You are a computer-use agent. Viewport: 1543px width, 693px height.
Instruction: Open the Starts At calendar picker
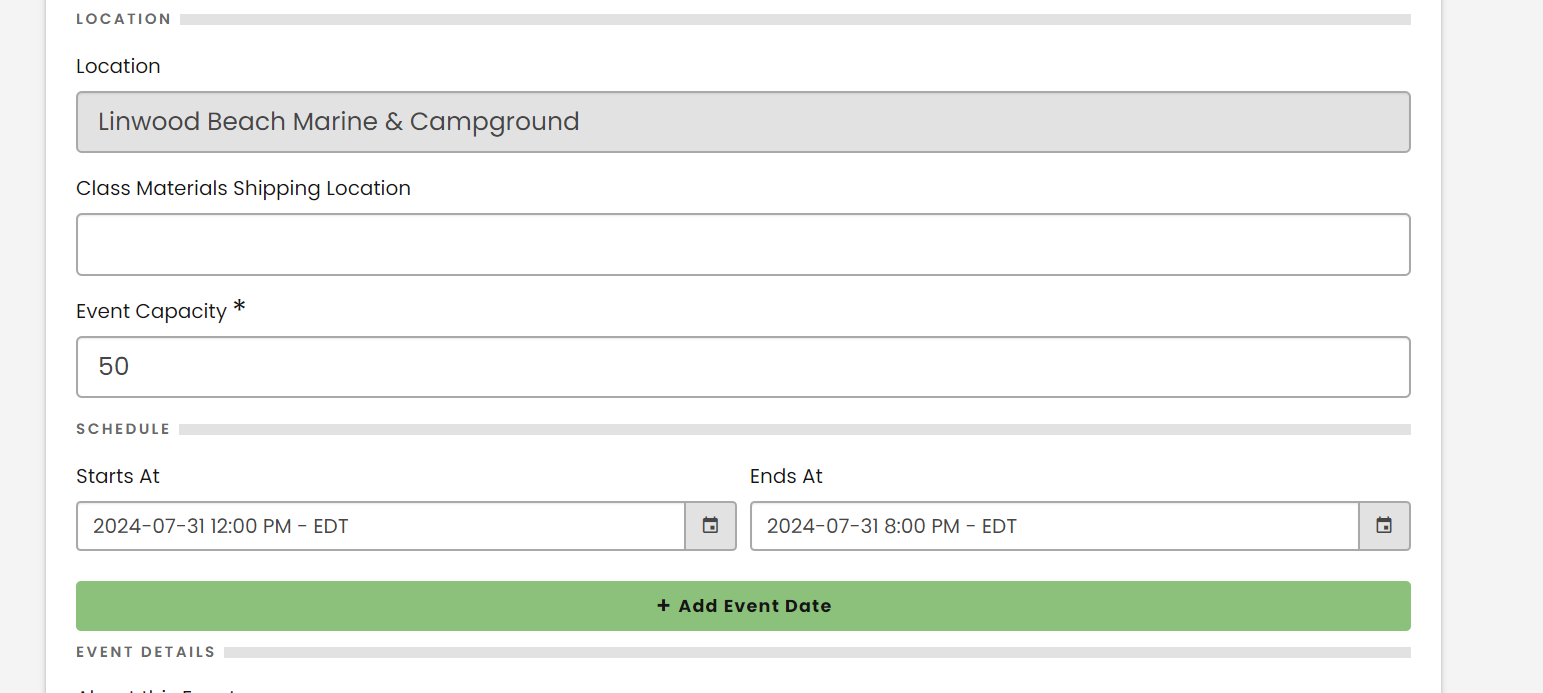pos(710,526)
